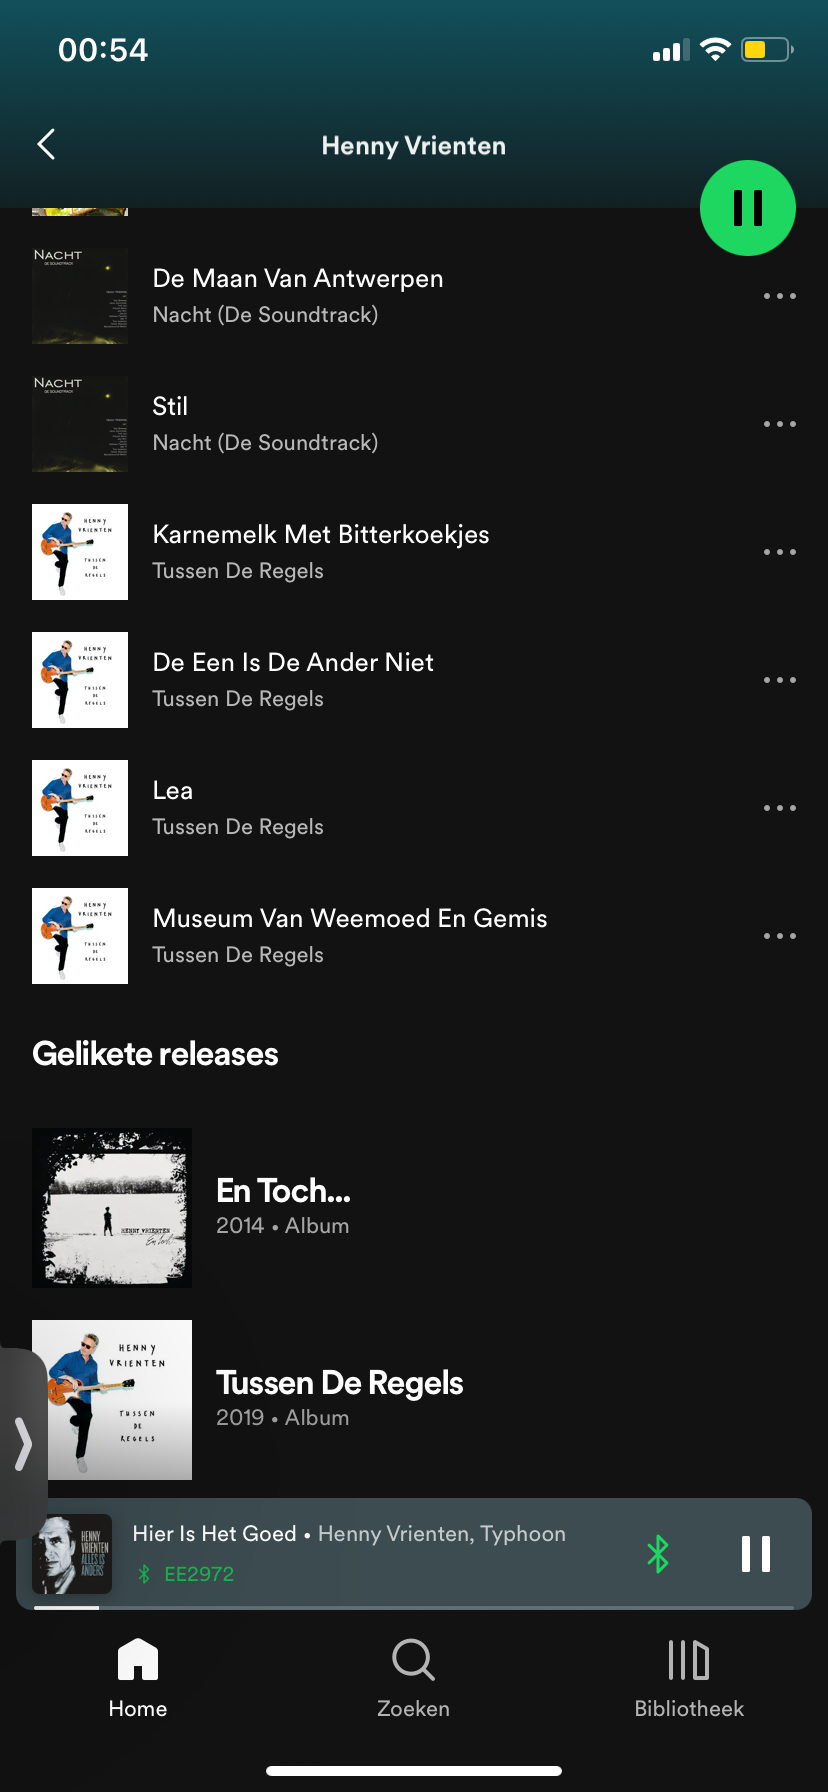828x1792 pixels.
Task: Switch to the Zoeken tab
Action: (x=414, y=1678)
